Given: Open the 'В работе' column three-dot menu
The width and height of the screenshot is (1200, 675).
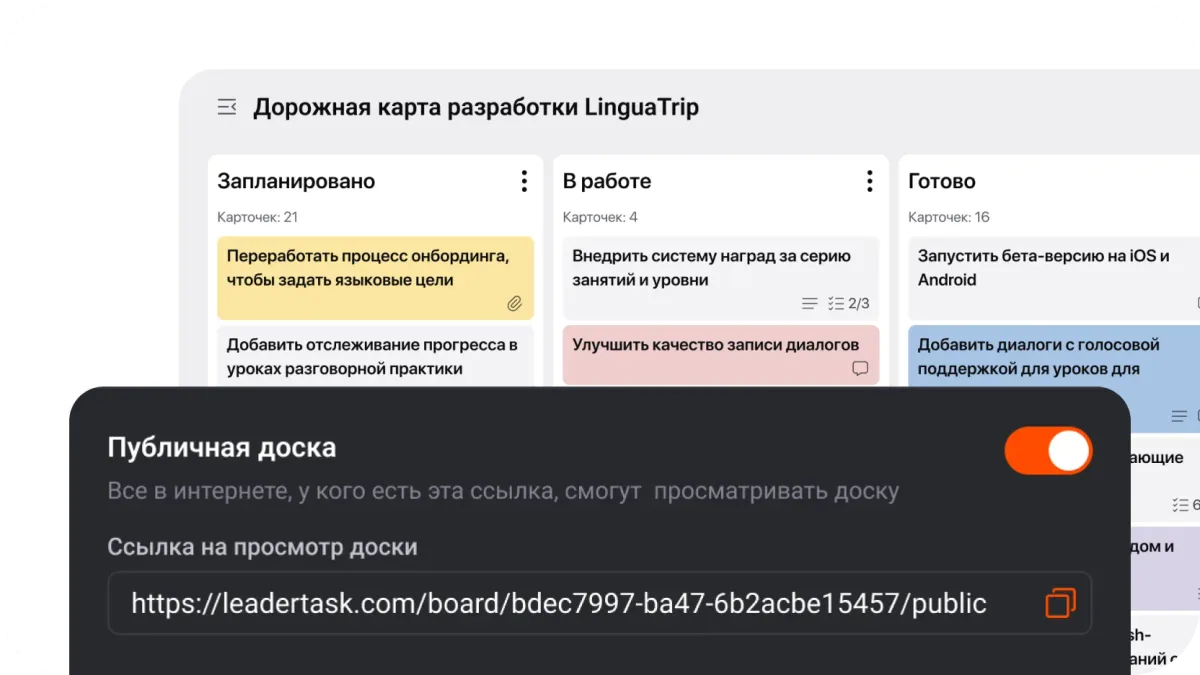Looking at the screenshot, I should pyautogui.click(x=869, y=180).
